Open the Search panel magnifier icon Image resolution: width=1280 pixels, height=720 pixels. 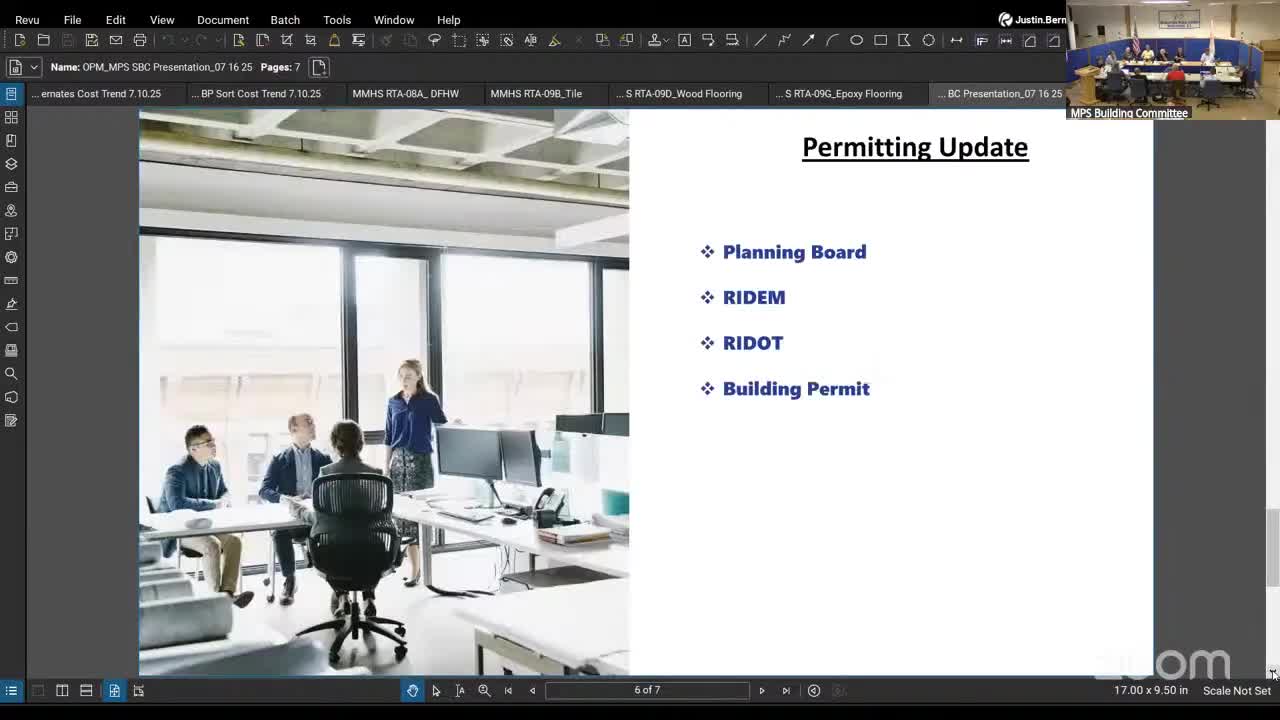11,374
